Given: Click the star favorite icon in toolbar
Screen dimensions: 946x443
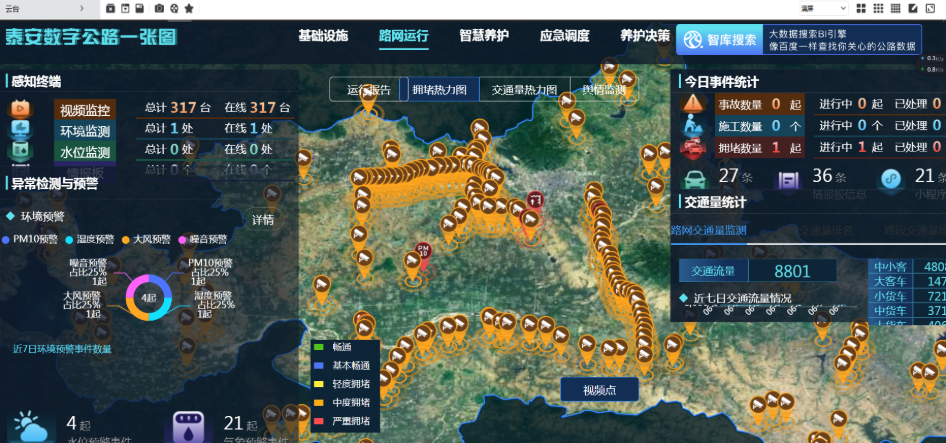Looking at the screenshot, I should [x=189, y=8].
